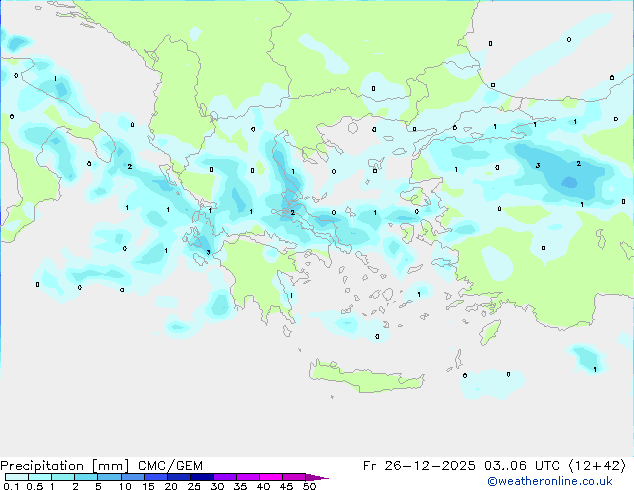The width and height of the screenshot is (634, 490).
Task: Click the island of Crete on the map
Action: (366, 376)
